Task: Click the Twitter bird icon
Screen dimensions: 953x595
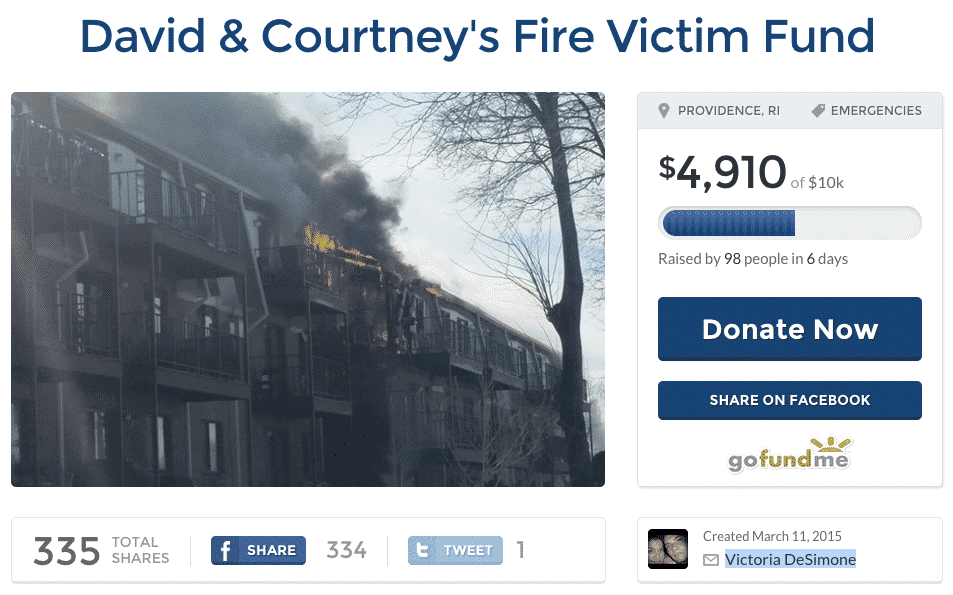Action: [x=422, y=551]
